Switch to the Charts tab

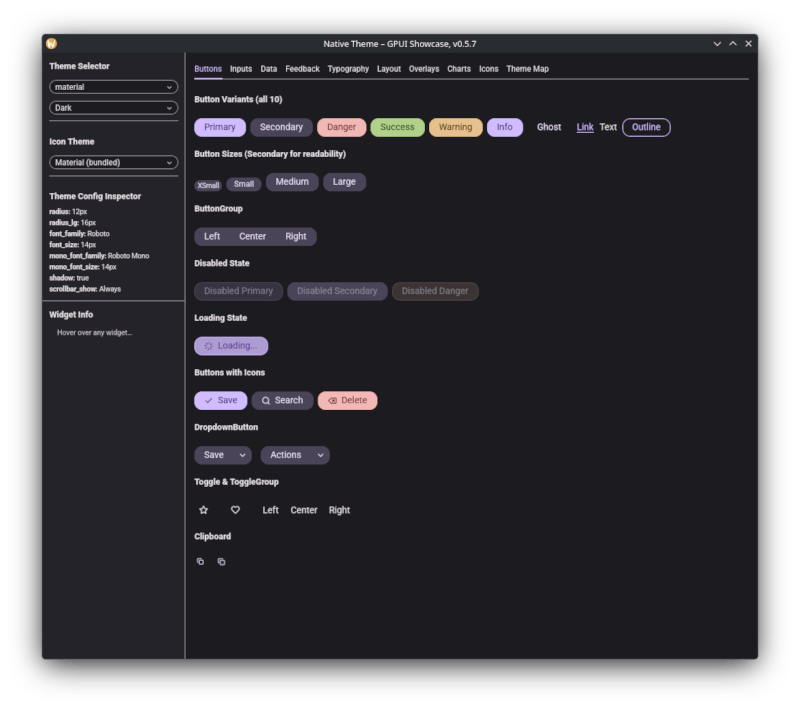tap(459, 69)
